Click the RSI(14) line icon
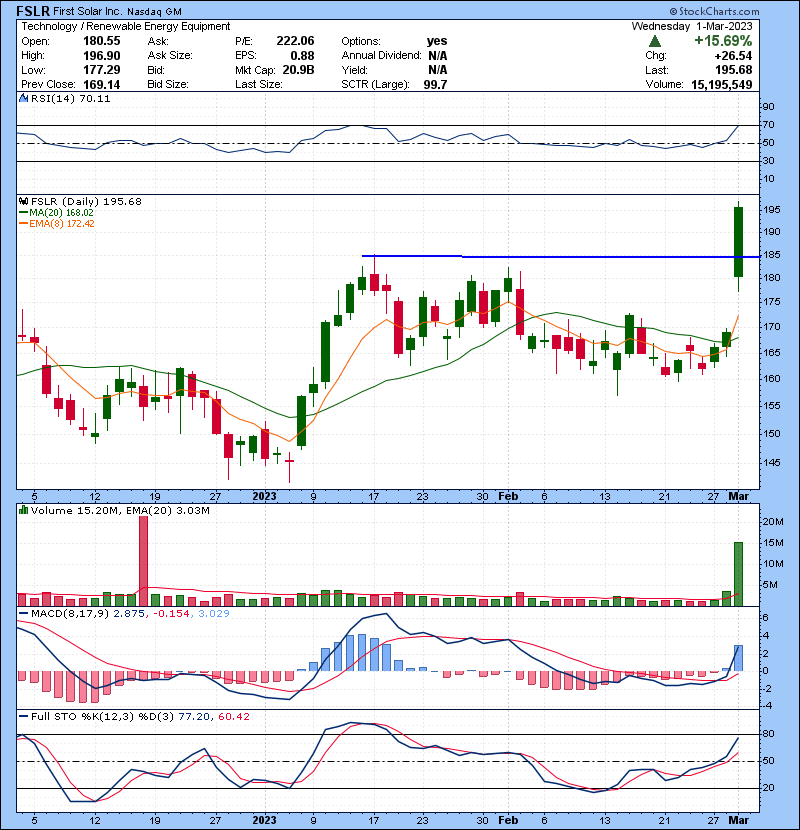 pyautogui.click(x=23, y=98)
